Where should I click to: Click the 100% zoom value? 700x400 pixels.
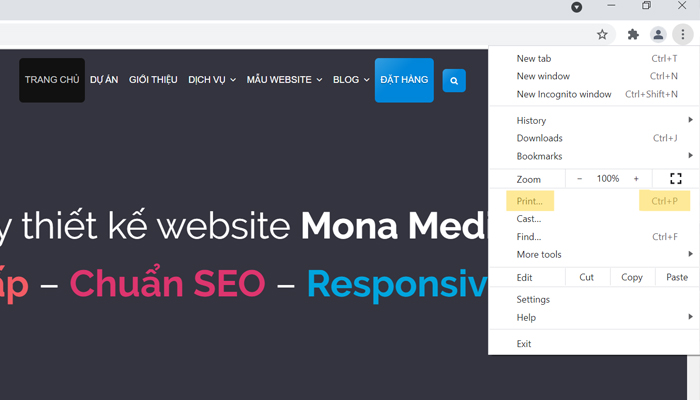(x=608, y=179)
